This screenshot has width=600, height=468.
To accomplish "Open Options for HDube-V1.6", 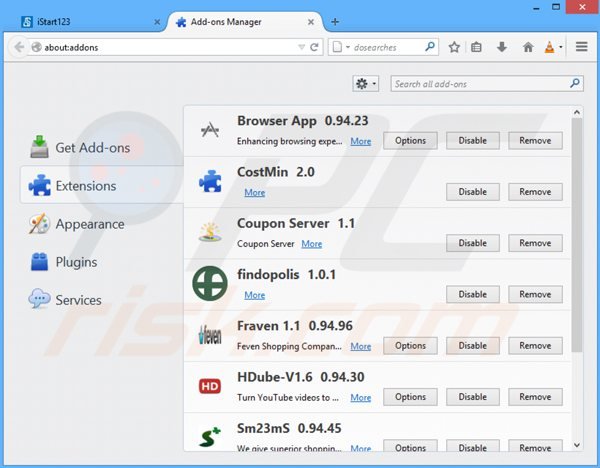I will point(410,397).
